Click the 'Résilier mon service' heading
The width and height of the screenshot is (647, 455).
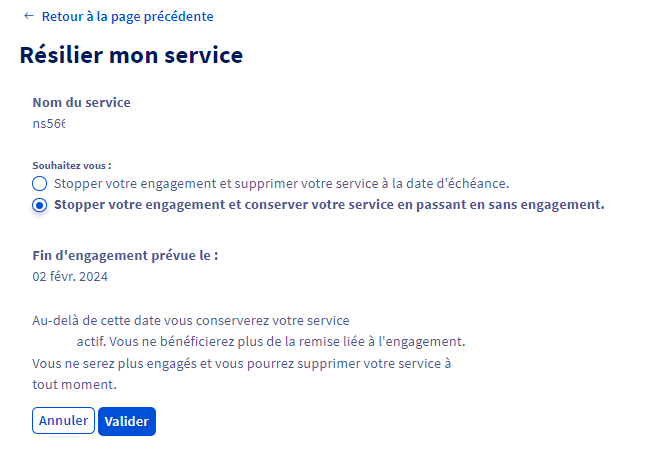[x=131, y=55]
